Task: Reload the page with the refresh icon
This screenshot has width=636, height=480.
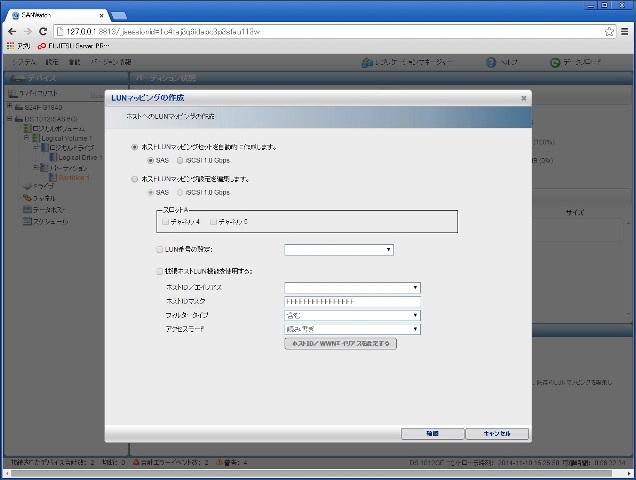Action: coord(42,31)
